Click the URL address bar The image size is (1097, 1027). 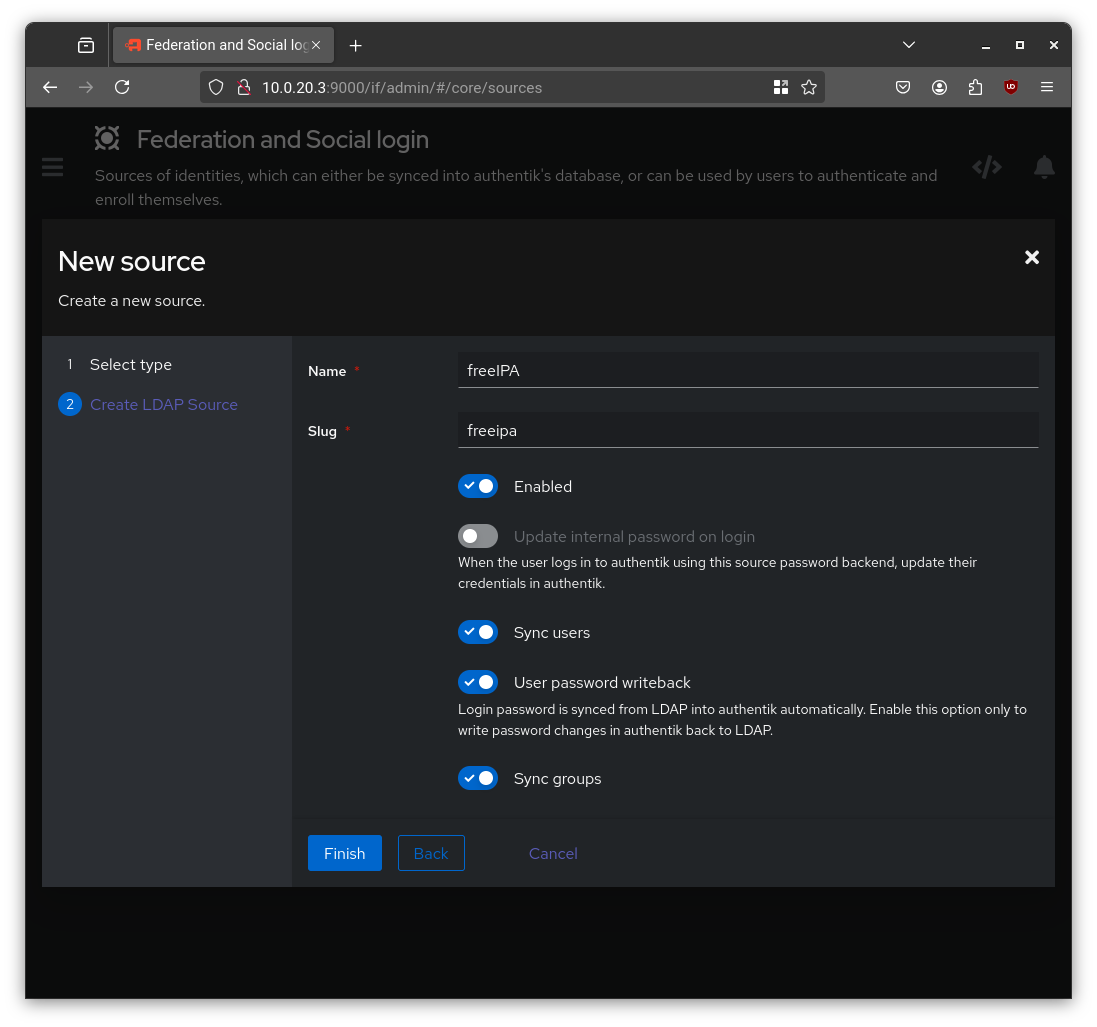[x=511, y=87]
